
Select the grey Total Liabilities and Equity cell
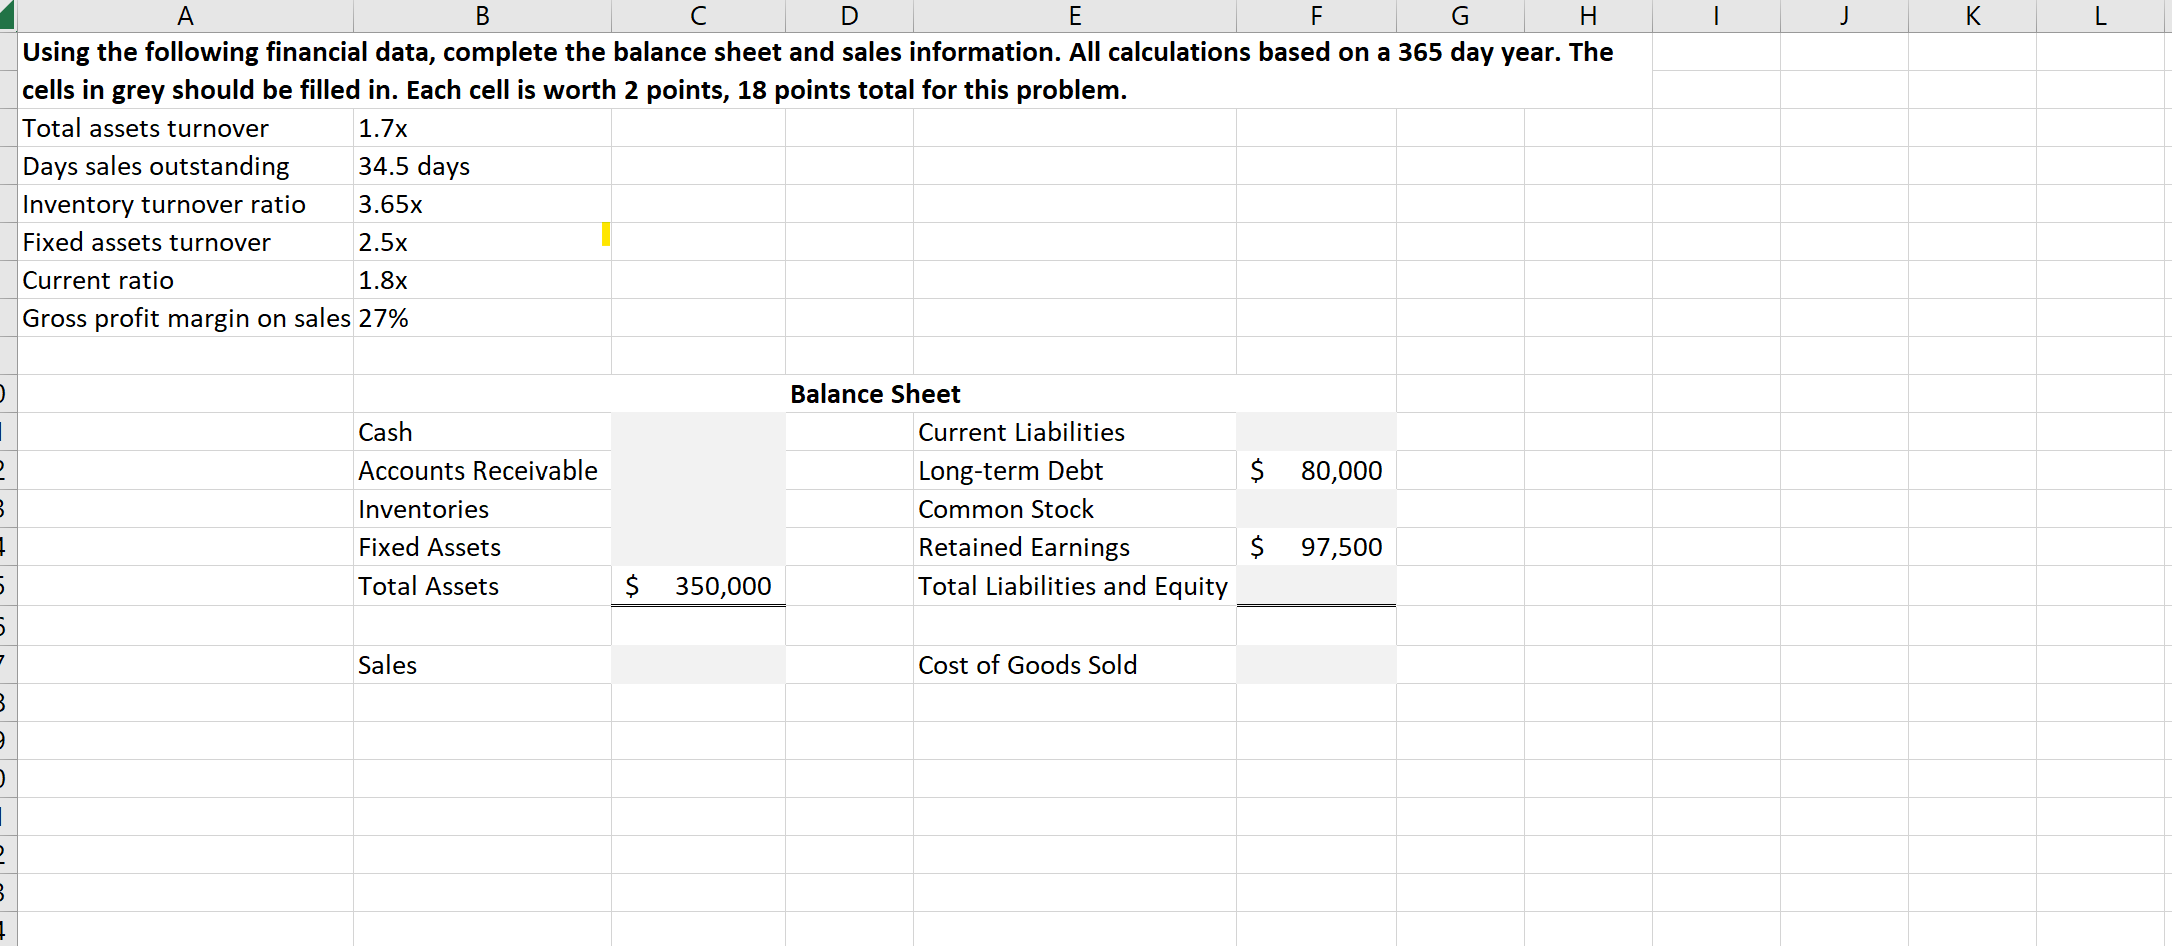click(1316, 586)
